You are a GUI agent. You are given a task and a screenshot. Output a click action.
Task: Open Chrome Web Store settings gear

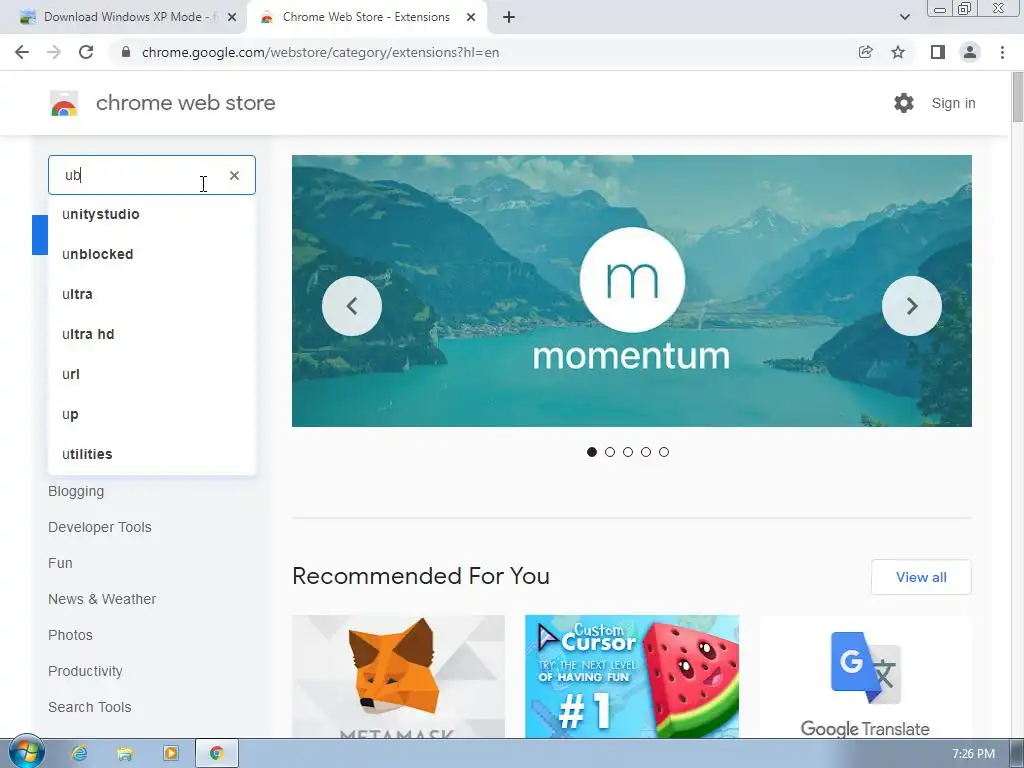click(x=904, y=103)
